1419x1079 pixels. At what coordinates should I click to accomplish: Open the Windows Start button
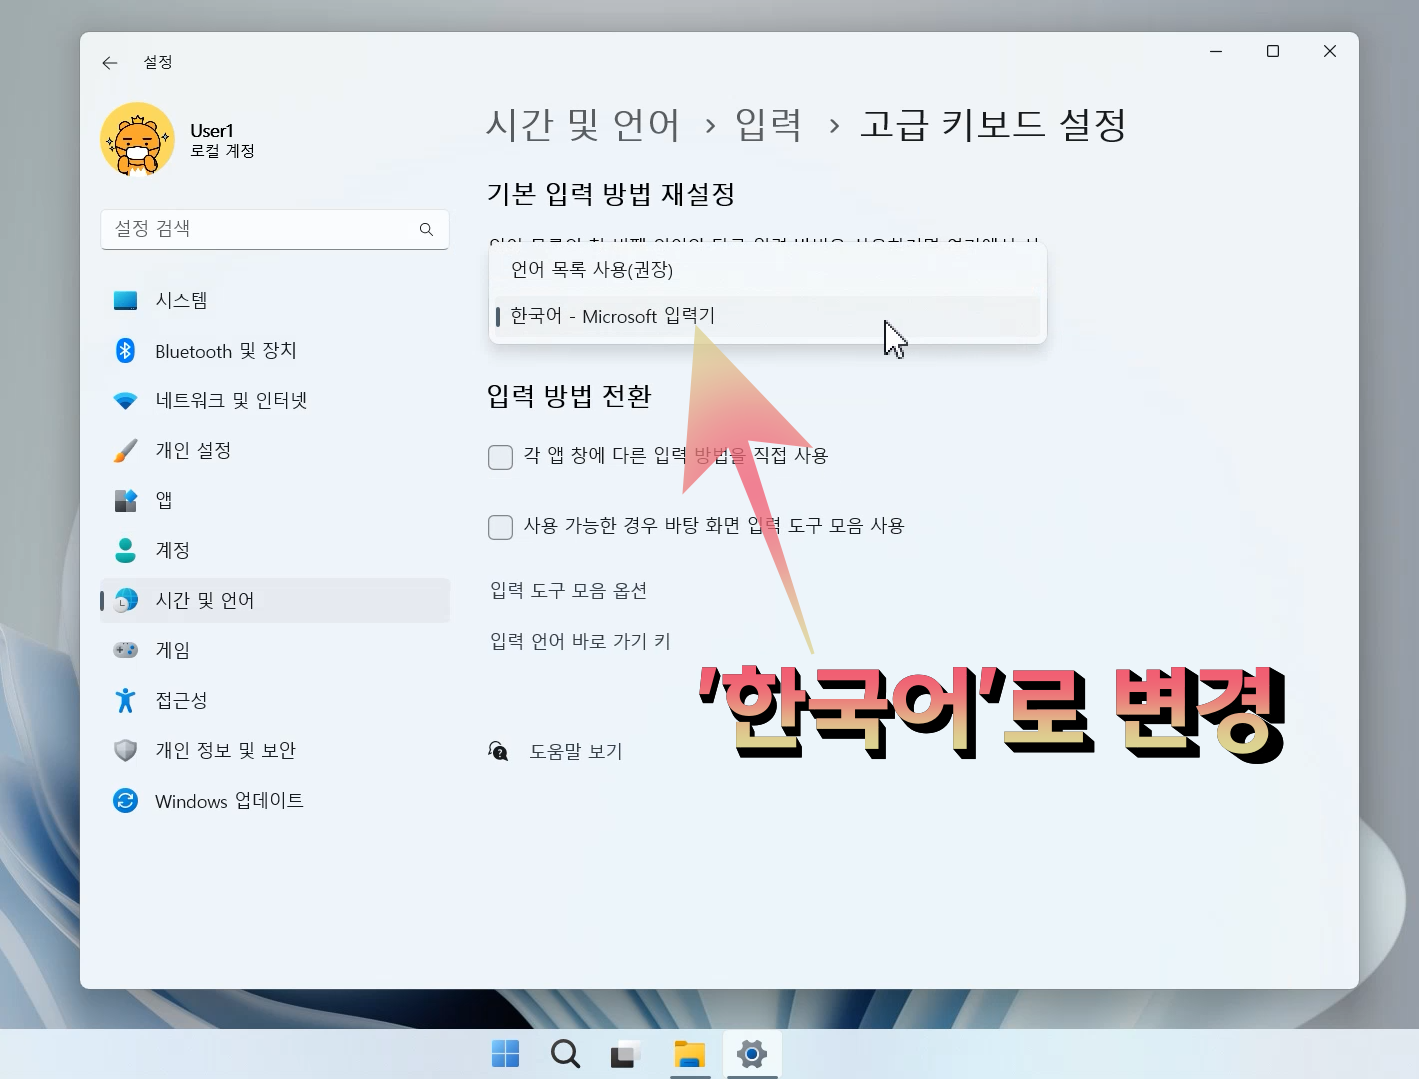505,1053
